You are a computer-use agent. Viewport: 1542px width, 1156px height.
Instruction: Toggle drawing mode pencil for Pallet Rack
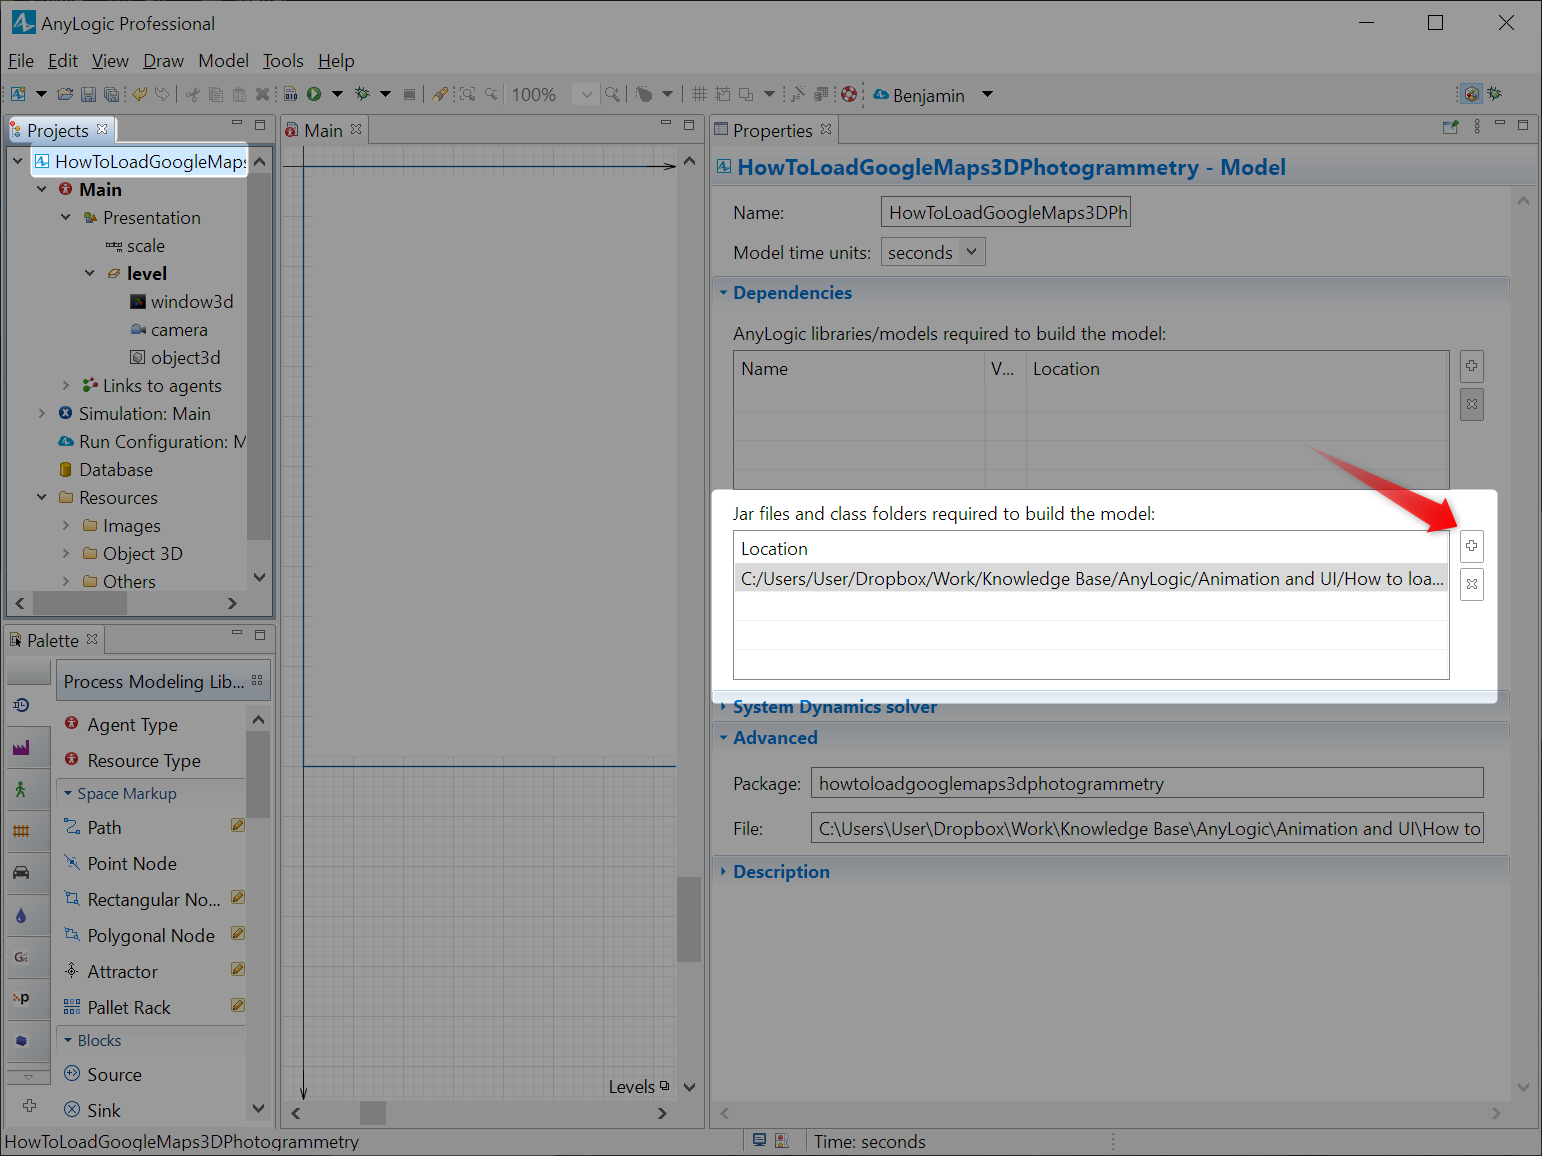[238, 1005]
